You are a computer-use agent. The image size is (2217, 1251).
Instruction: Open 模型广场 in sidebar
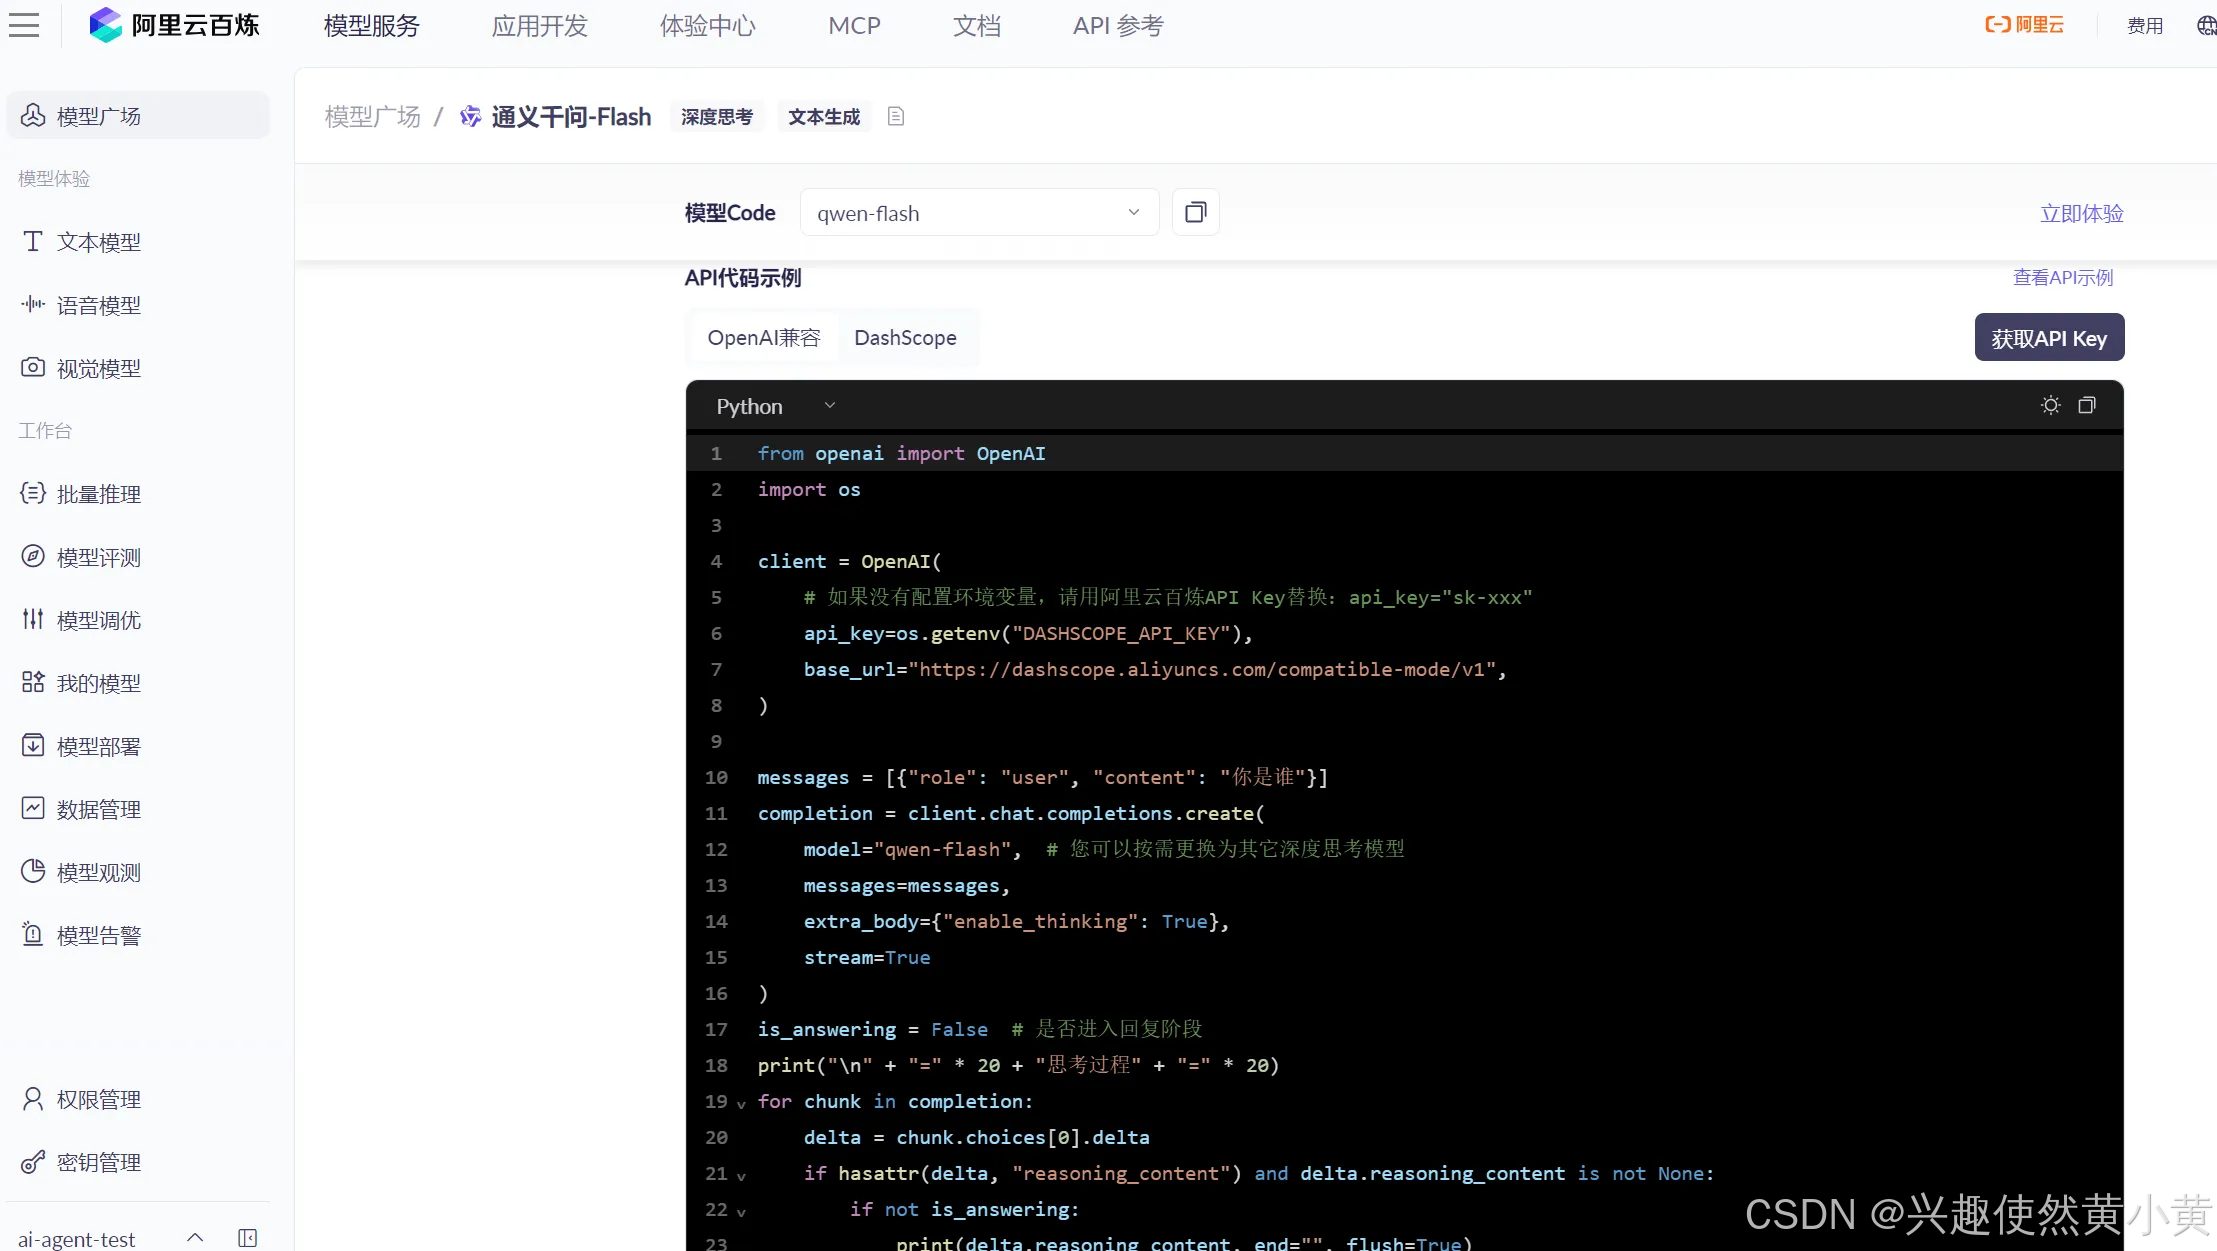click(x=138, y=116)
